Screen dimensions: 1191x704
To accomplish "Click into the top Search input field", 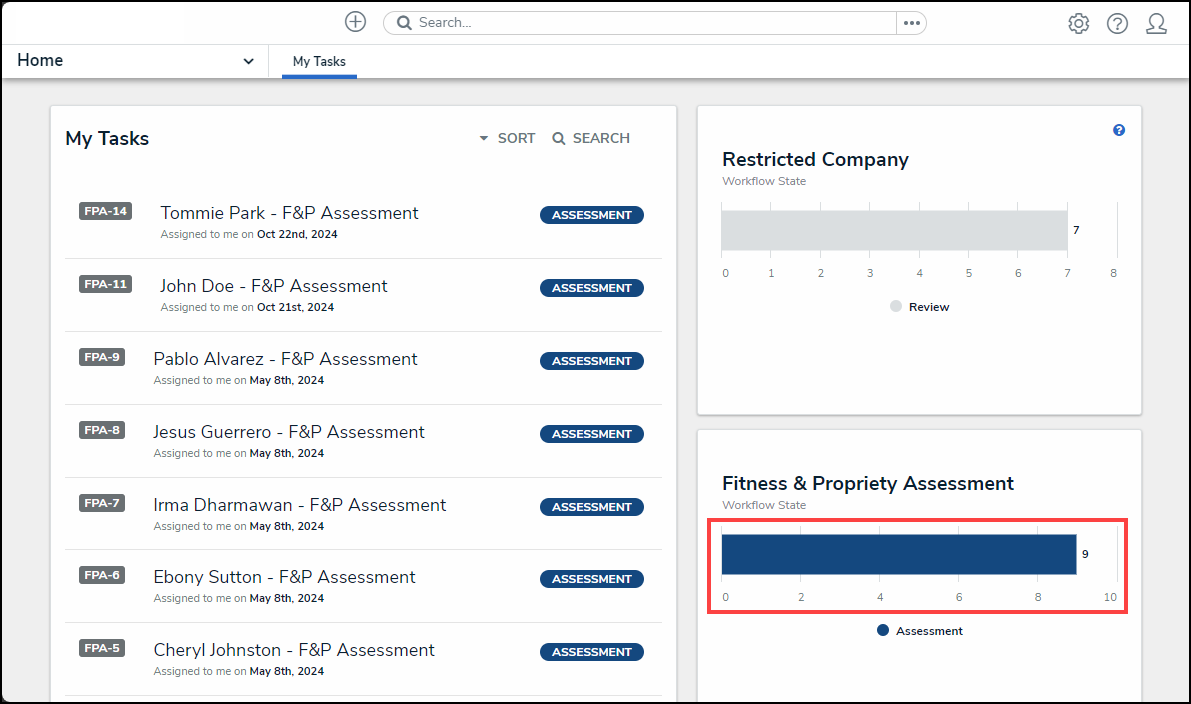I will pos(650,23).
